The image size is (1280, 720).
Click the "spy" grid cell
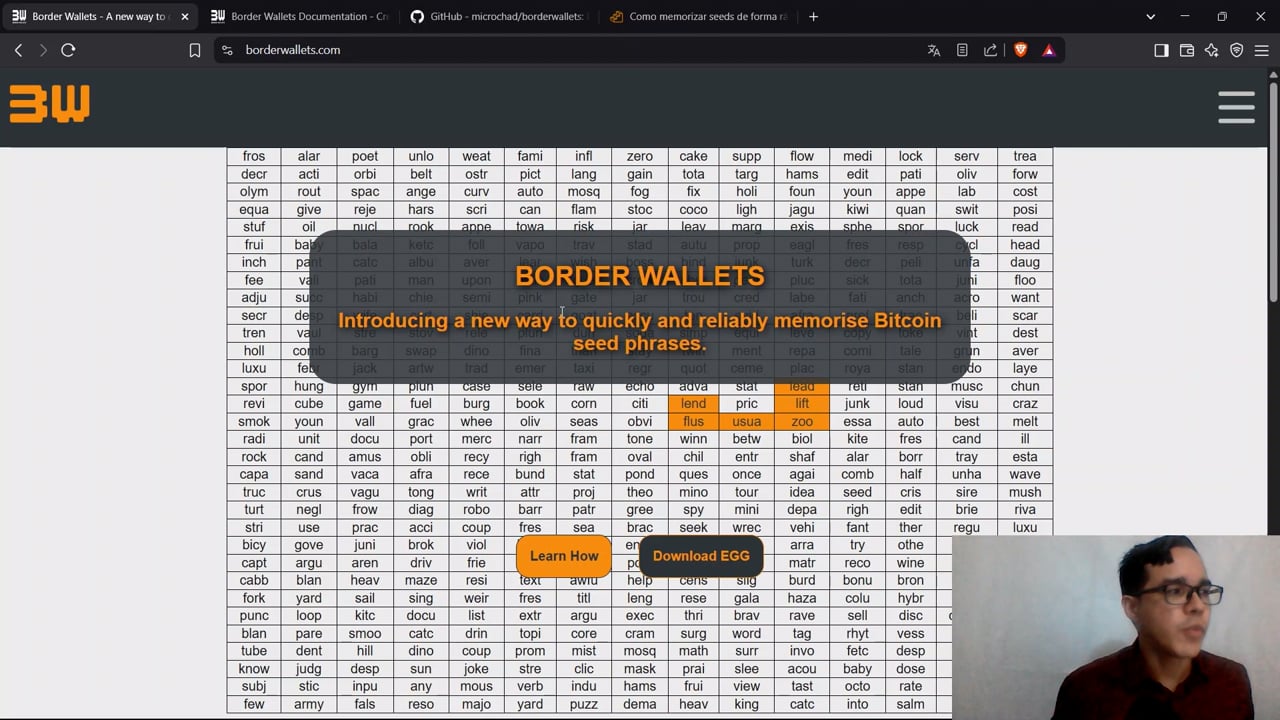pos(693,510)
